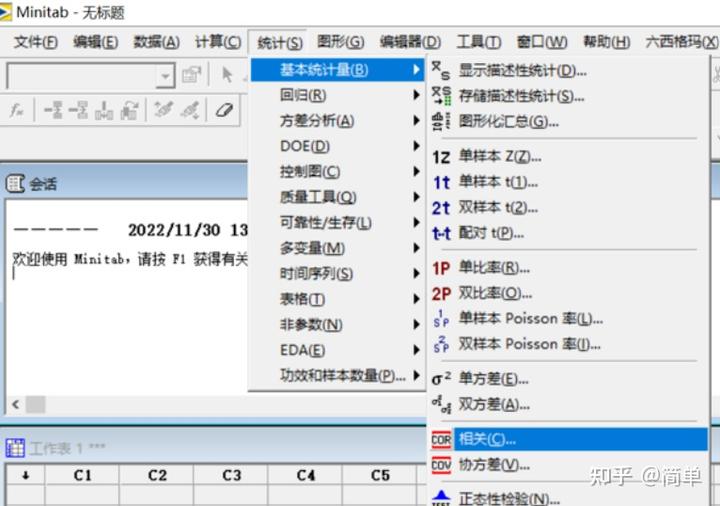This screenshot has width=720, height=506.
Task: Select column header C3
Action: click(x=231, y=475)
